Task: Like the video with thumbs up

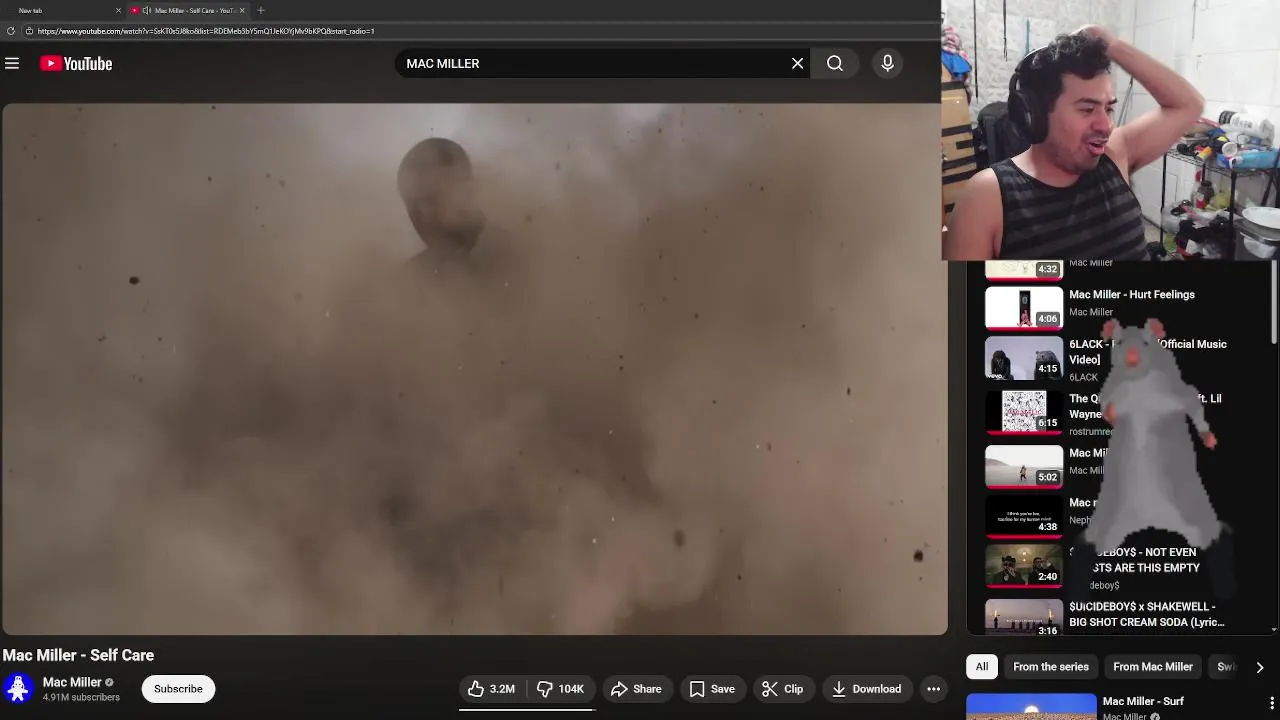Action: [x=491, y=689]
